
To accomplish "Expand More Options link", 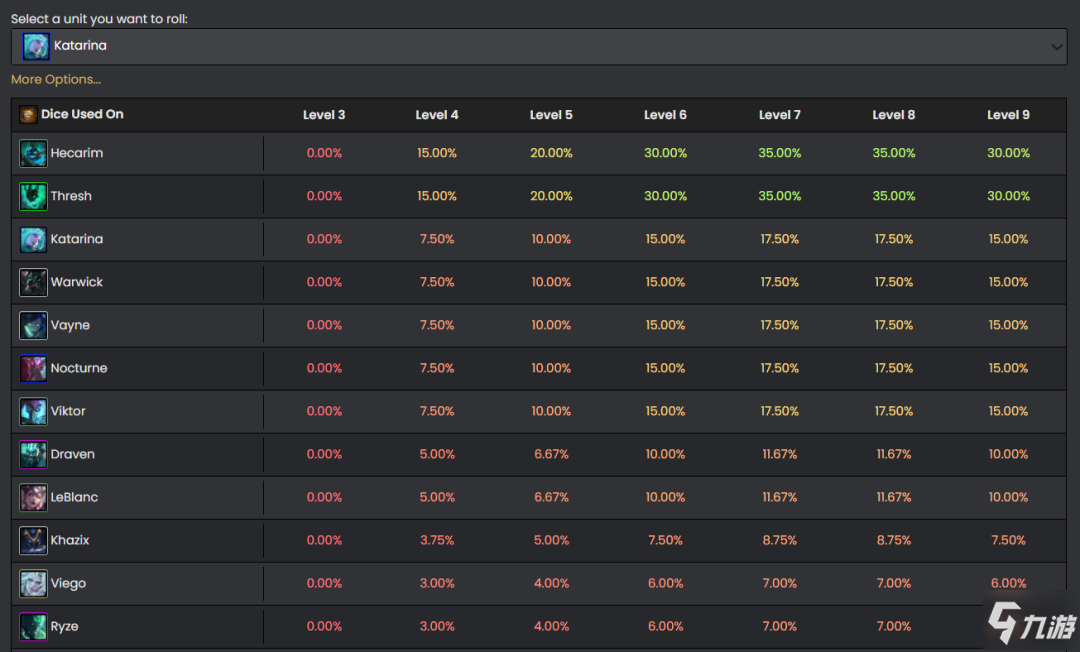I will pos(56,80).
